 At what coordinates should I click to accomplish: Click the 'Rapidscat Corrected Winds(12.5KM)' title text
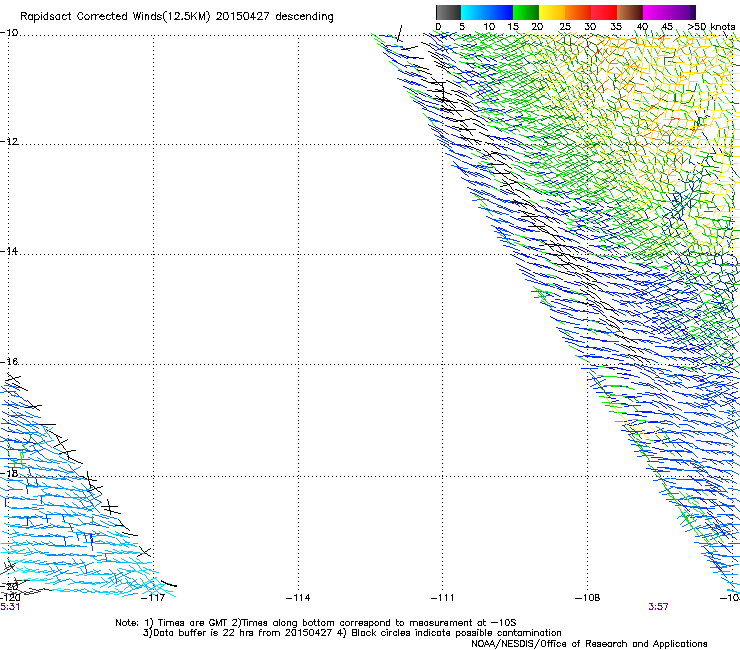pos(115,17)
